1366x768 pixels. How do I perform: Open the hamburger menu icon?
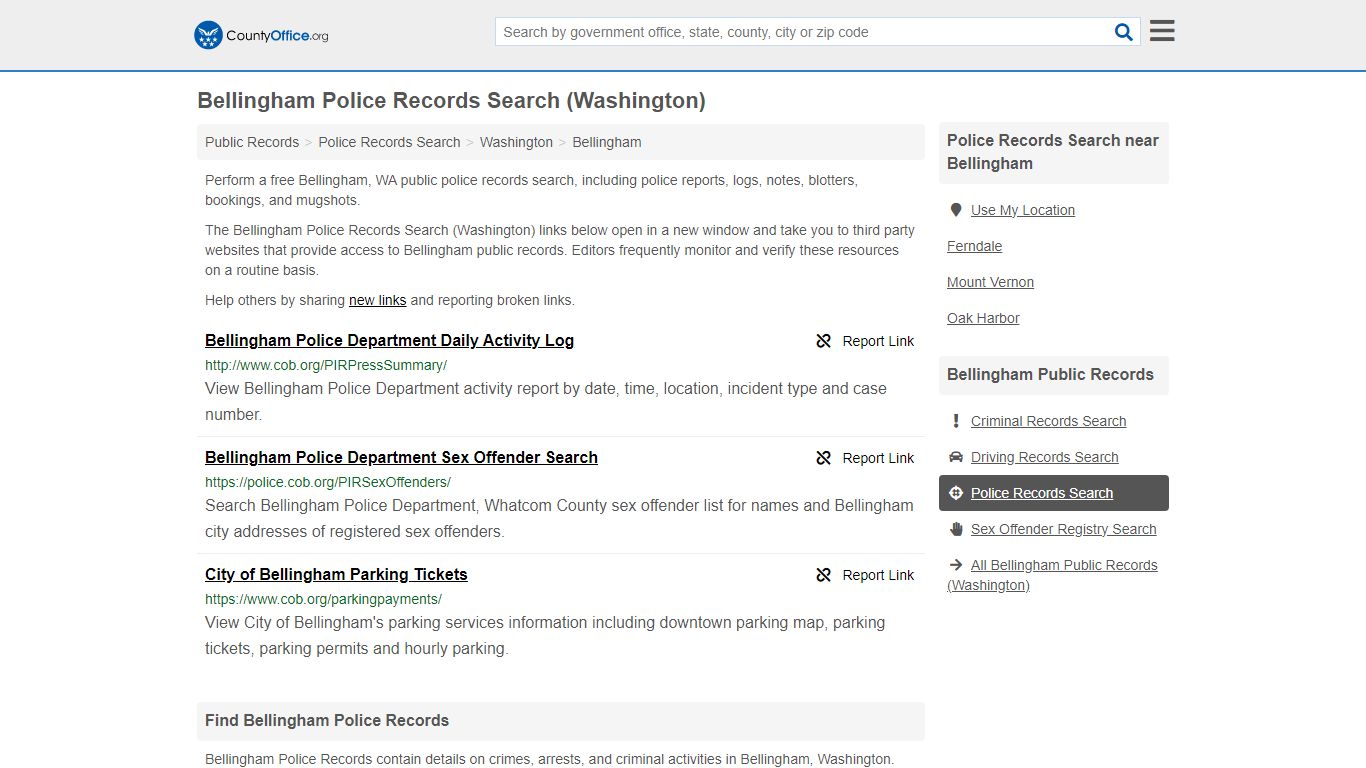[x=1162, y=31]
